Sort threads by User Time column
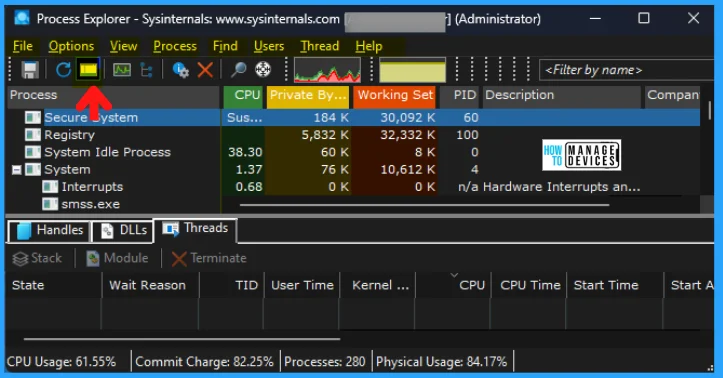Viewport: 723px width, 378px height. tap(302, 285)
